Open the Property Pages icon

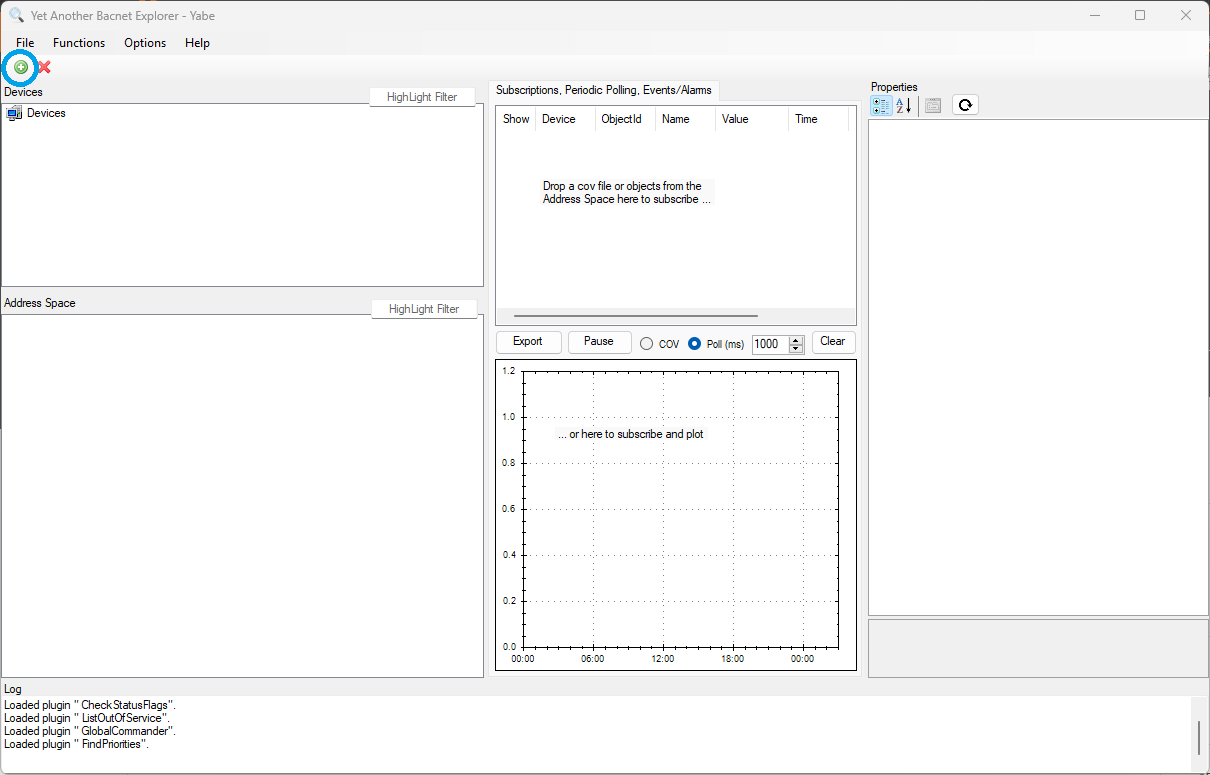tap(933, 105)
